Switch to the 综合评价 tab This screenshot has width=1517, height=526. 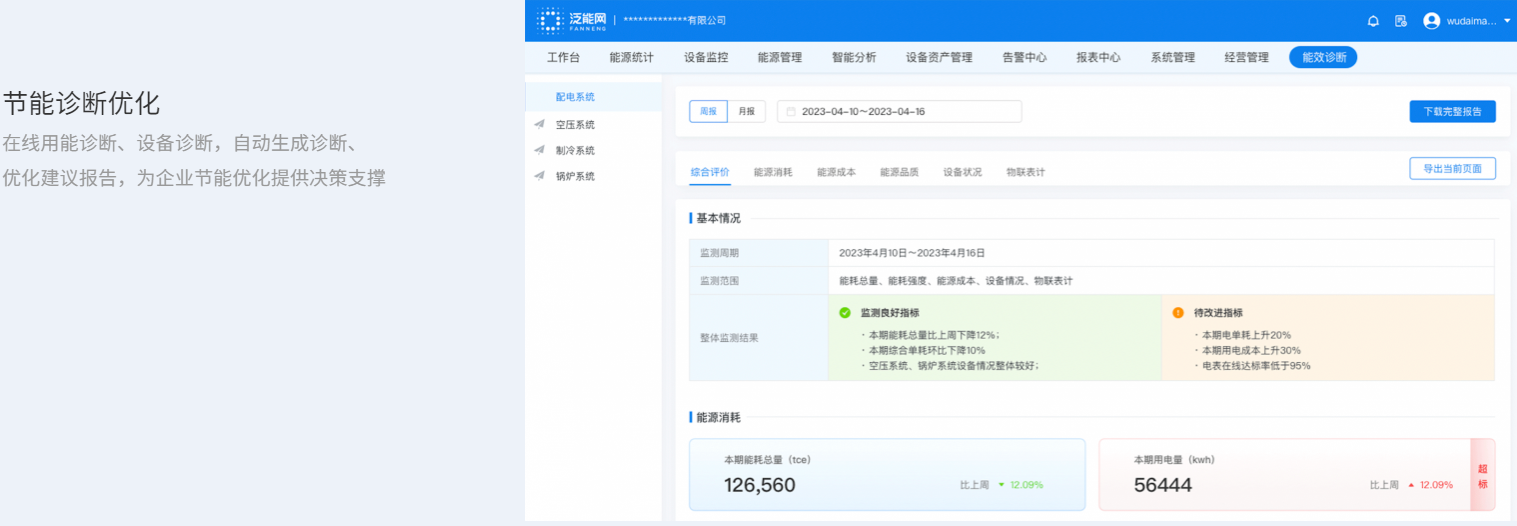tap(710, 172)
